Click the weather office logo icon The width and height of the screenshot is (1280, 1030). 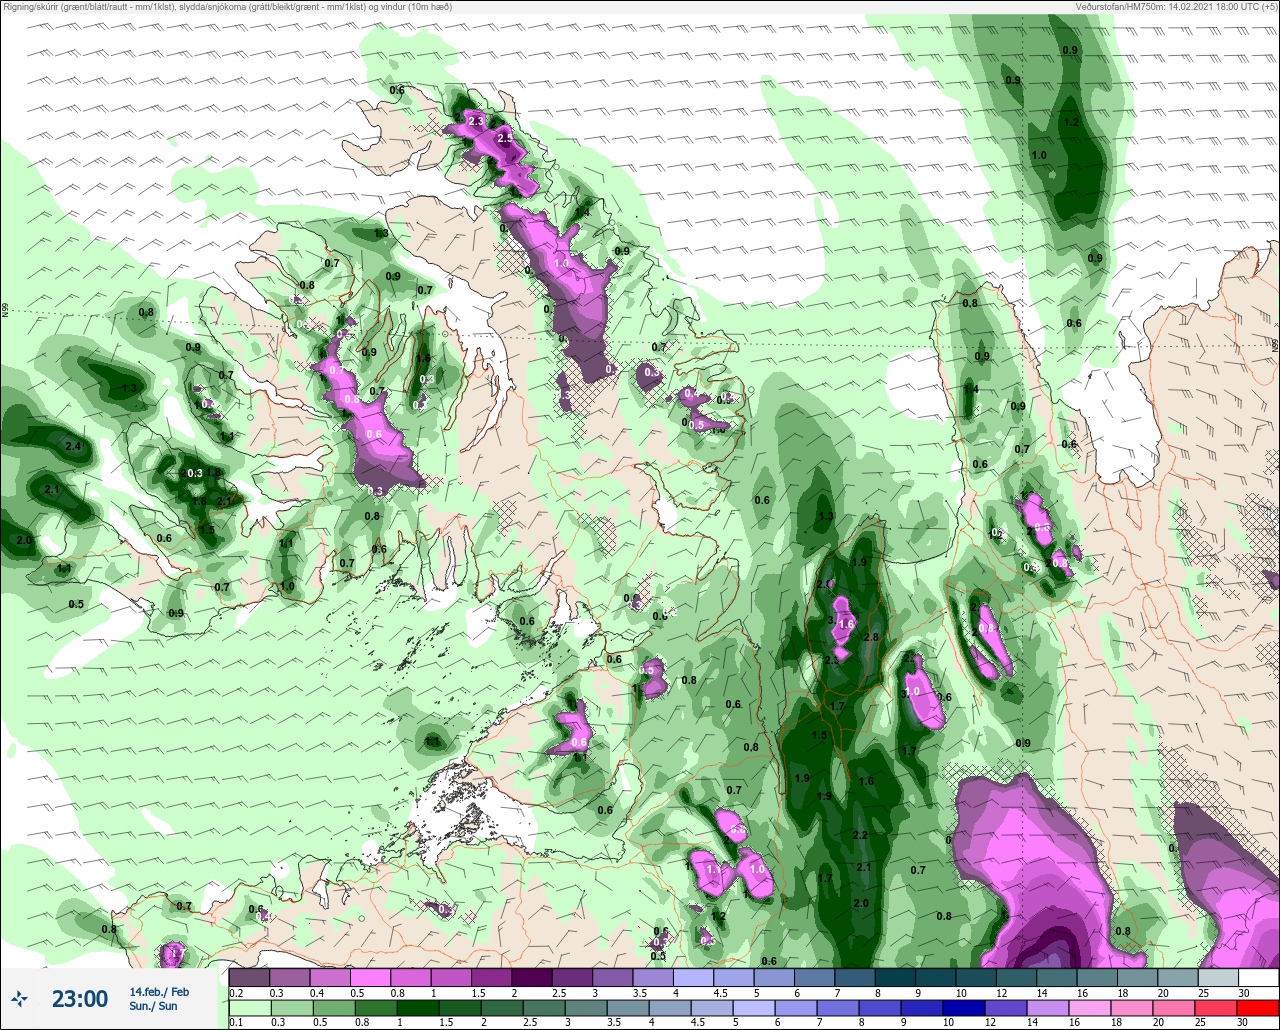[x=19, y=998]
